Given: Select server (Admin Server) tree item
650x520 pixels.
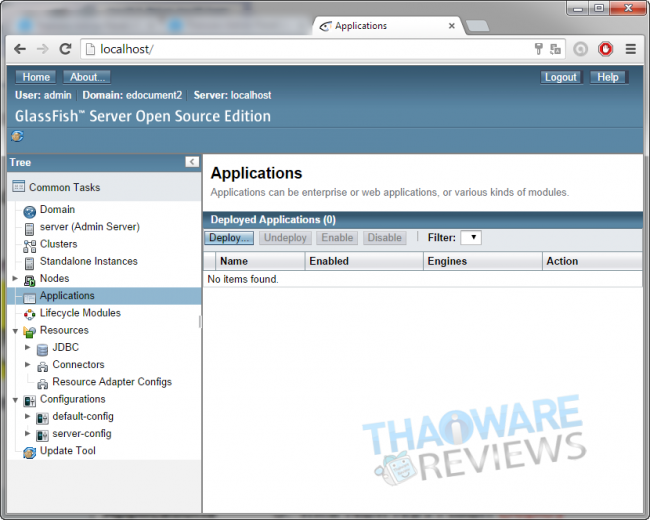Looking at the screenshot, I should pos(90,227).
